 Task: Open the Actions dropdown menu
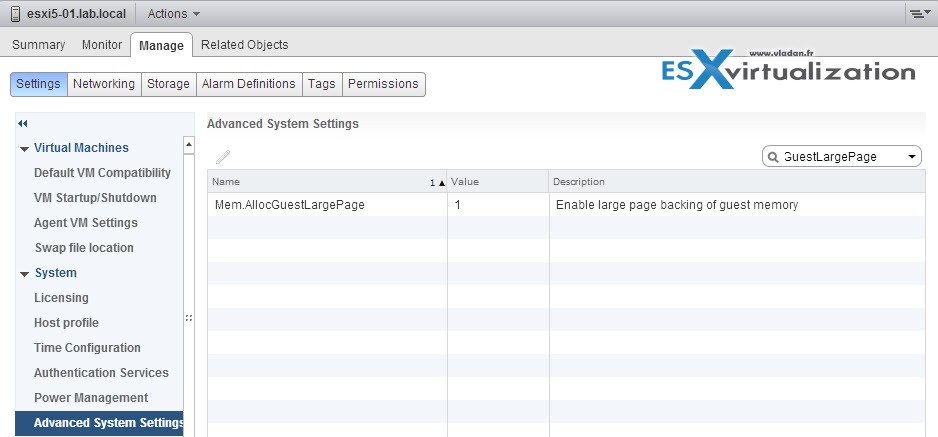coord(173,14)
